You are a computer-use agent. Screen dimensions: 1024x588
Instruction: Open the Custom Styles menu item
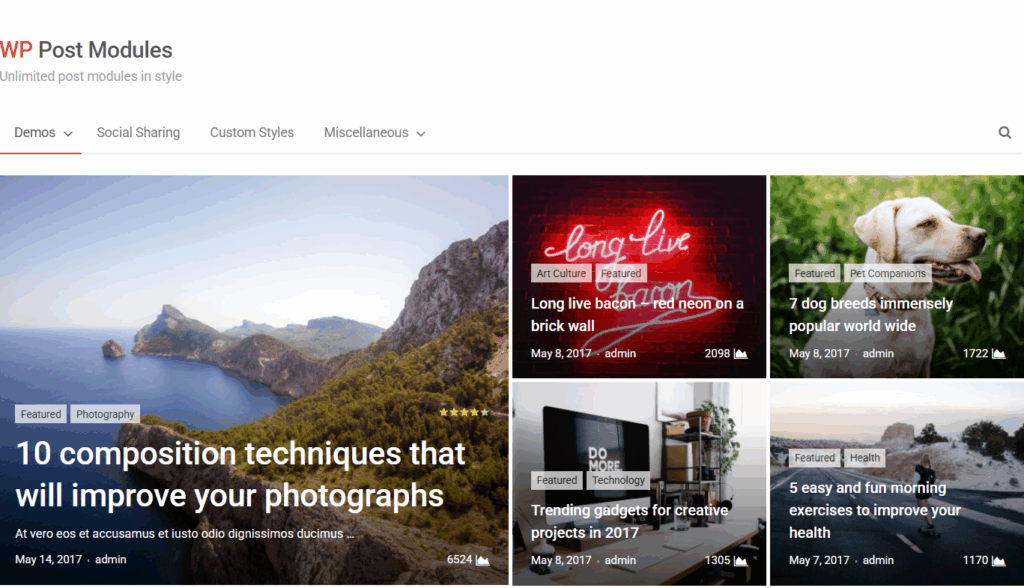coord(252,133)
